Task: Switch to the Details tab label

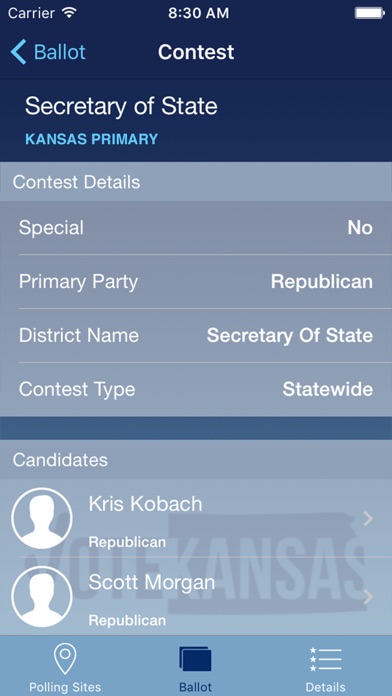Action: point(325,687)
